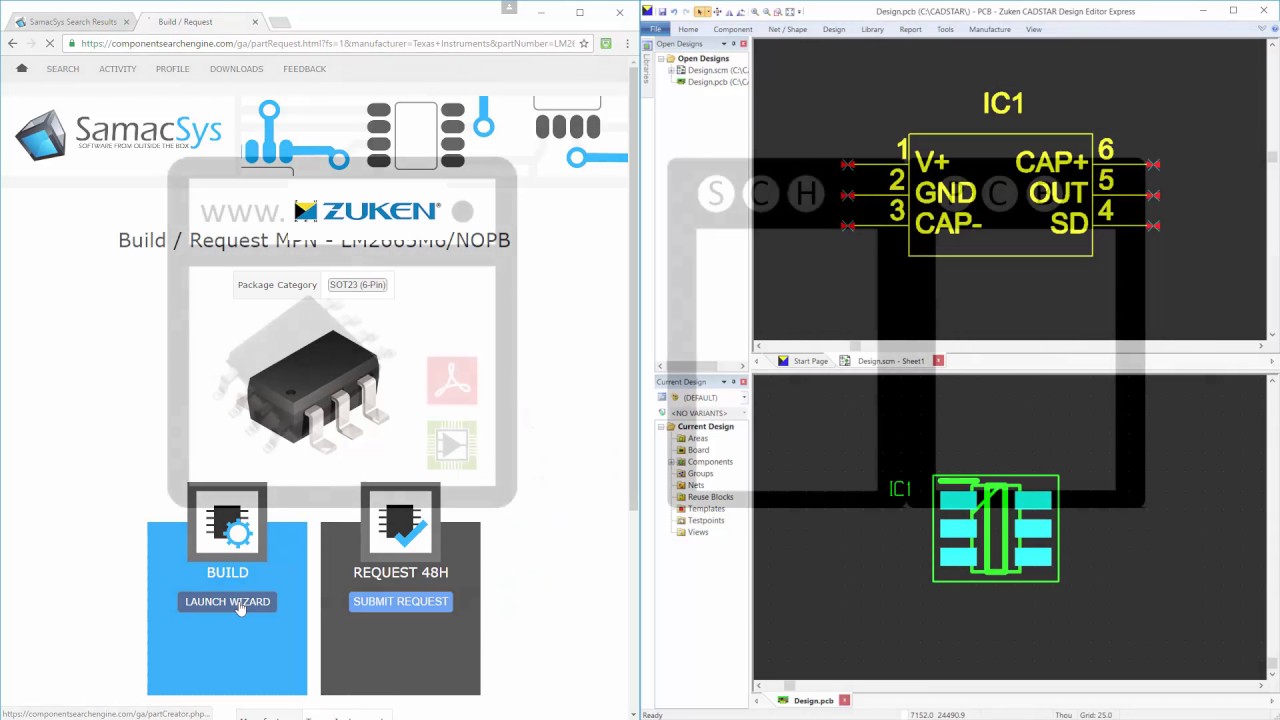Select Board in Current Design tree

pyautogui.click(x=698, y=450)
